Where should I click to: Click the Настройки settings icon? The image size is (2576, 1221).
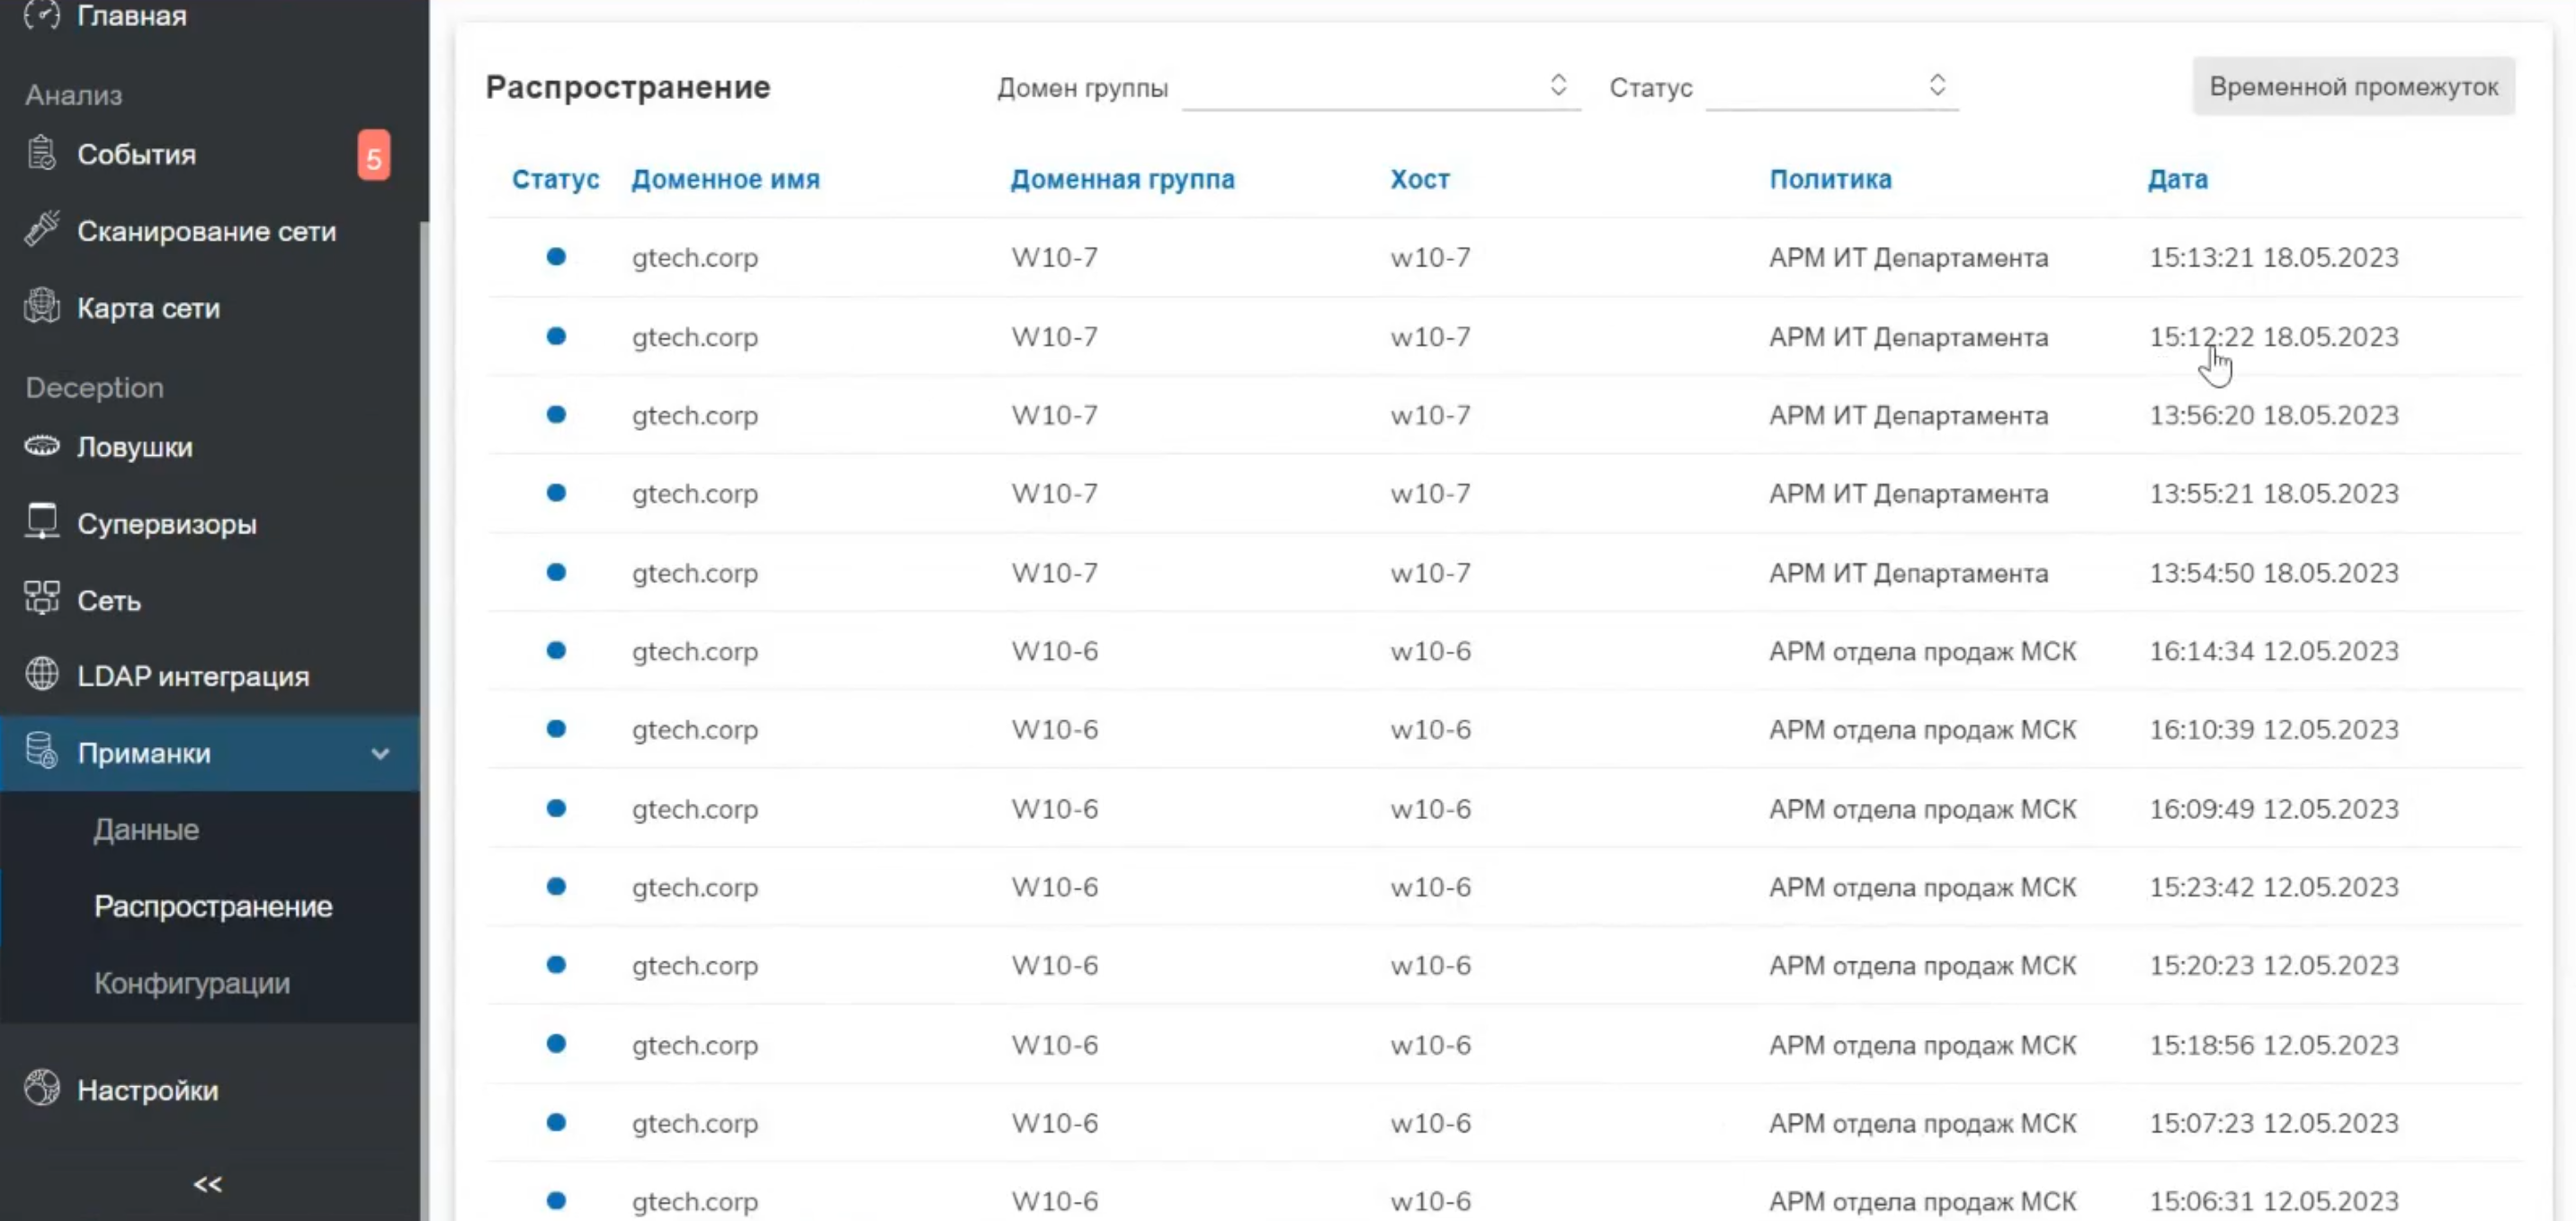(x=41, y=1089)
